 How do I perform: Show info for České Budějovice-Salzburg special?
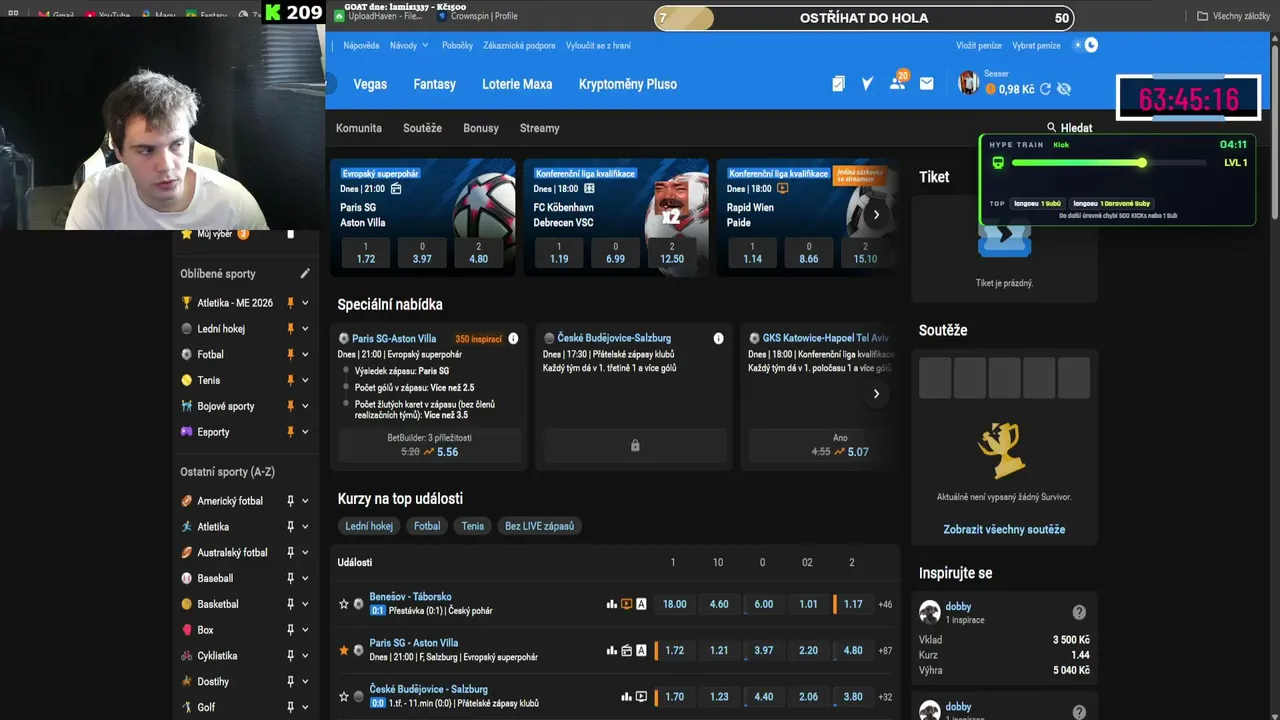click(718, 339)
